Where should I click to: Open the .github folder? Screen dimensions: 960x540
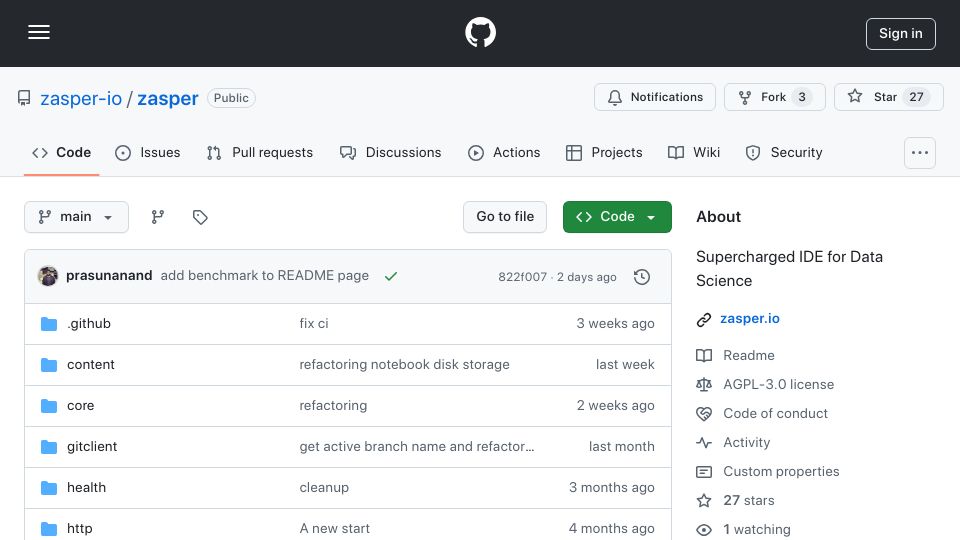point(89,323)
